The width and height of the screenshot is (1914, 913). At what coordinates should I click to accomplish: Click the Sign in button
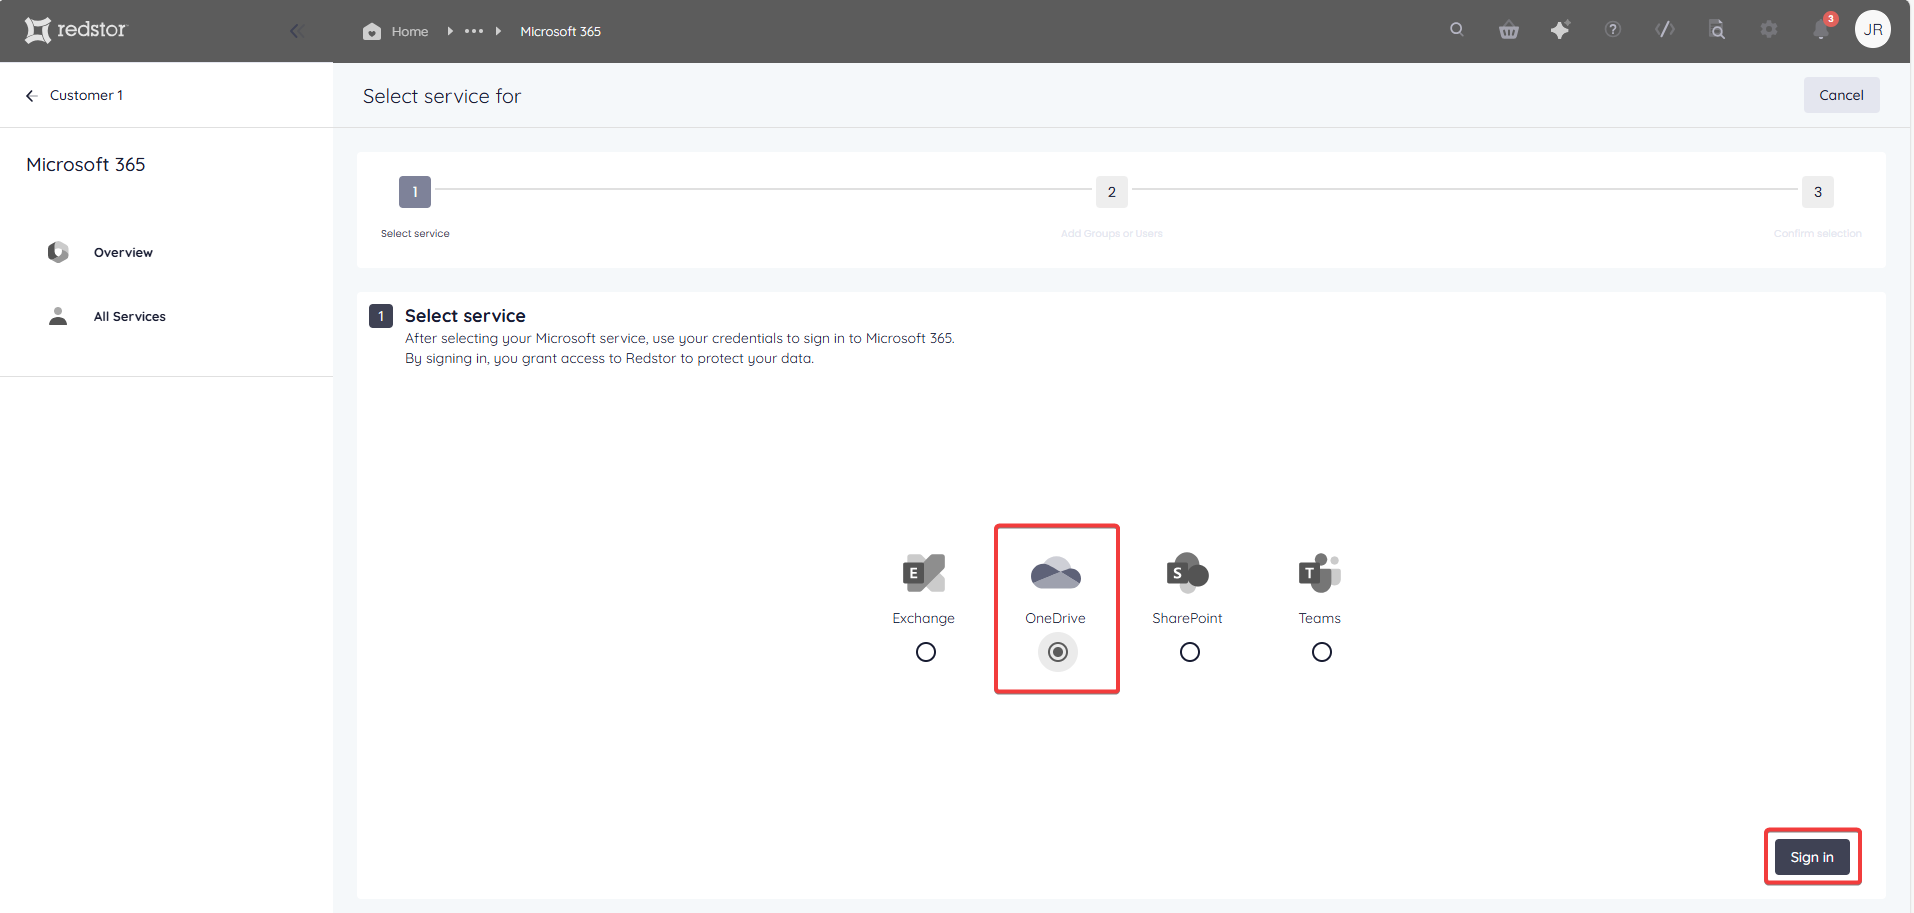point(1812,857)
